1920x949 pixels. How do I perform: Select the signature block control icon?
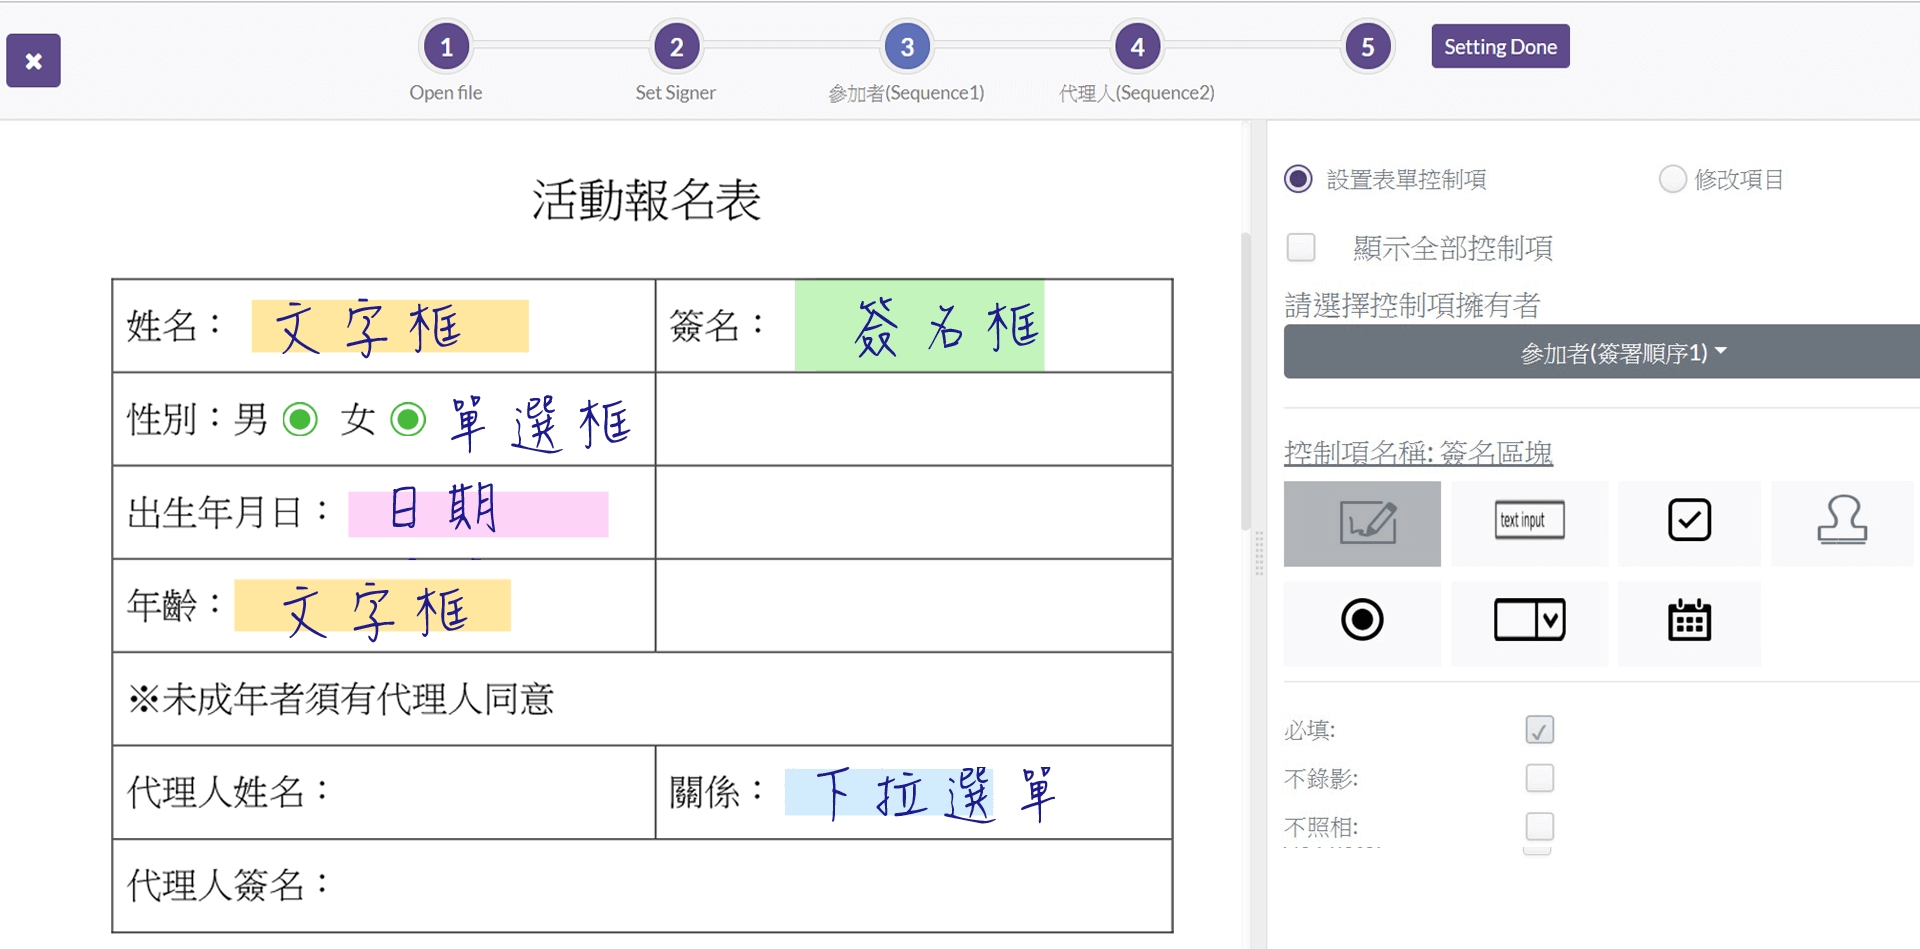[x=1362, y=523]
